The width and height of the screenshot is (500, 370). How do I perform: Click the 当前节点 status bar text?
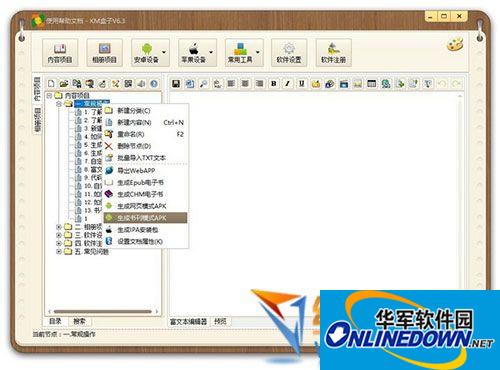(x=64, y=334)
